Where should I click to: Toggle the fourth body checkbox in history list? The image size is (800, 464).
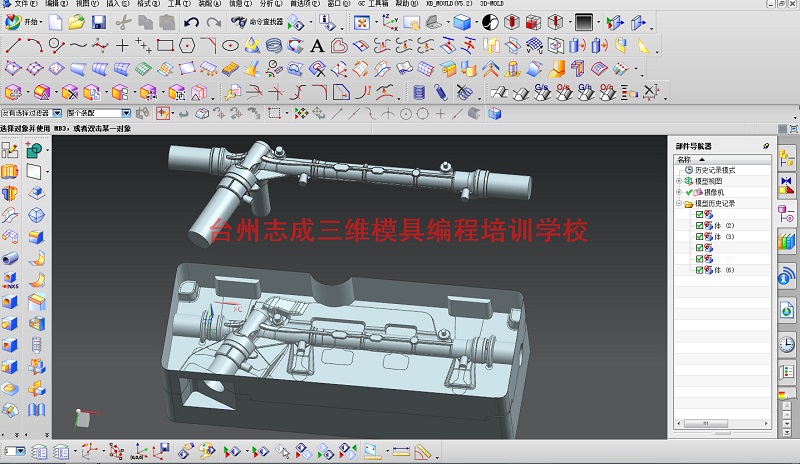[x=699, y=248]
